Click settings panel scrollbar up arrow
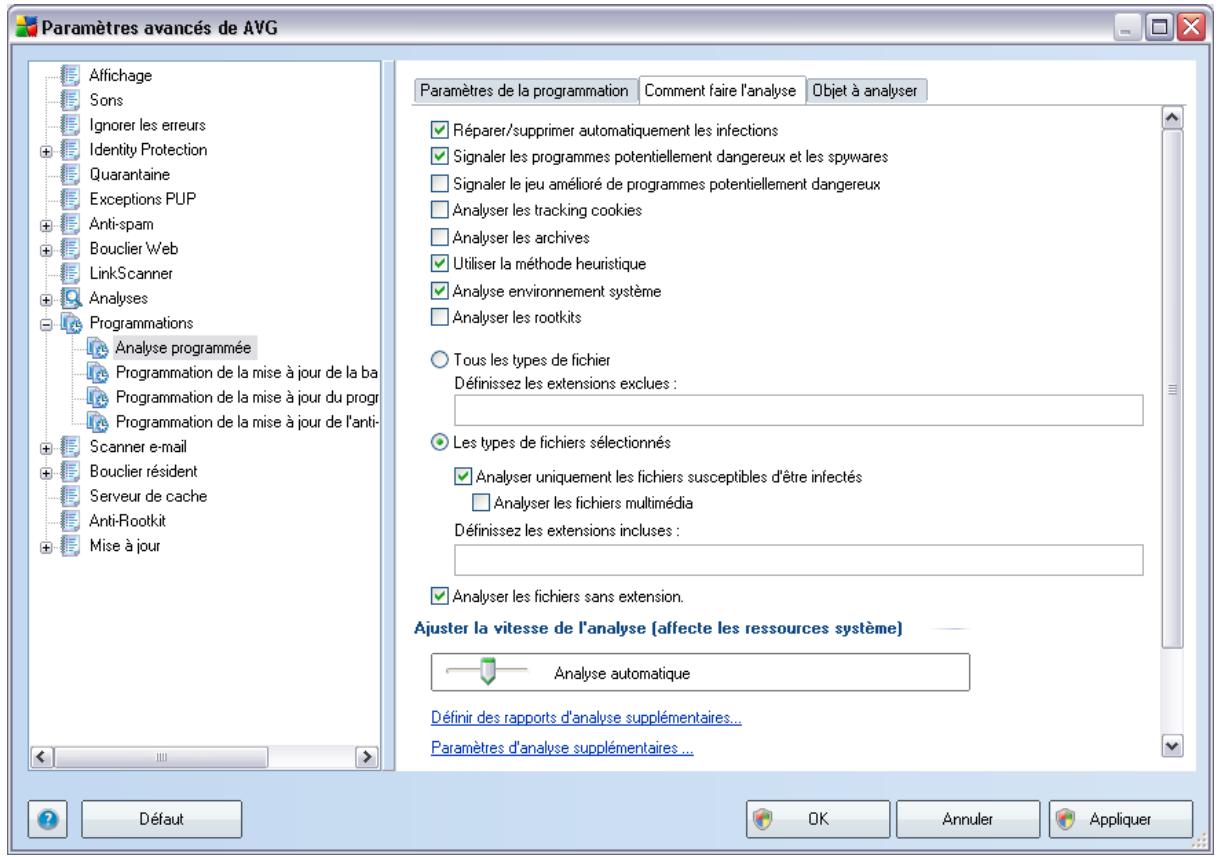The image size is (1220, 857). [1174, 119]
